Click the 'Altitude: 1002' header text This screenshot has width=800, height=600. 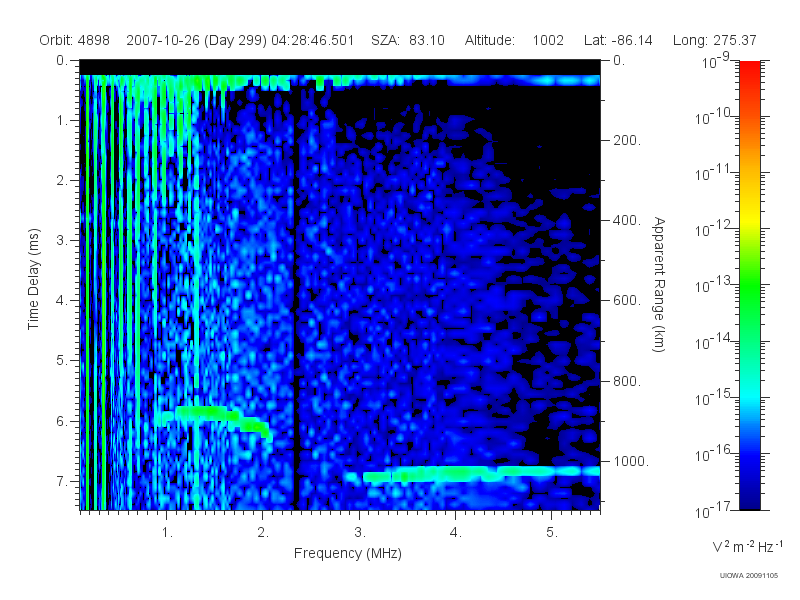click(514, 40)
